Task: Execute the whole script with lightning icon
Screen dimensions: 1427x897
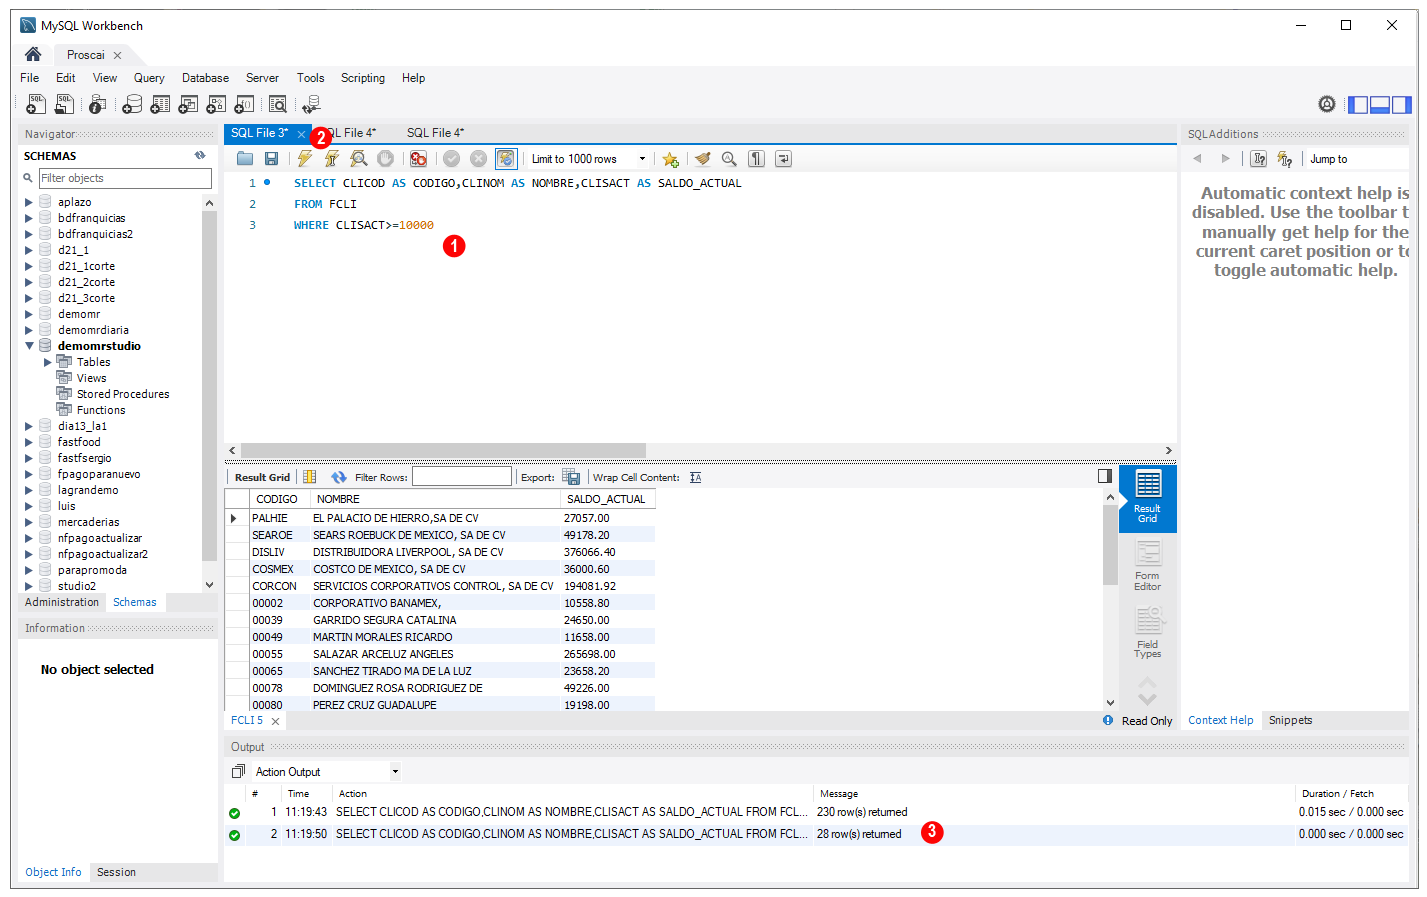Action: click(305, 158)
